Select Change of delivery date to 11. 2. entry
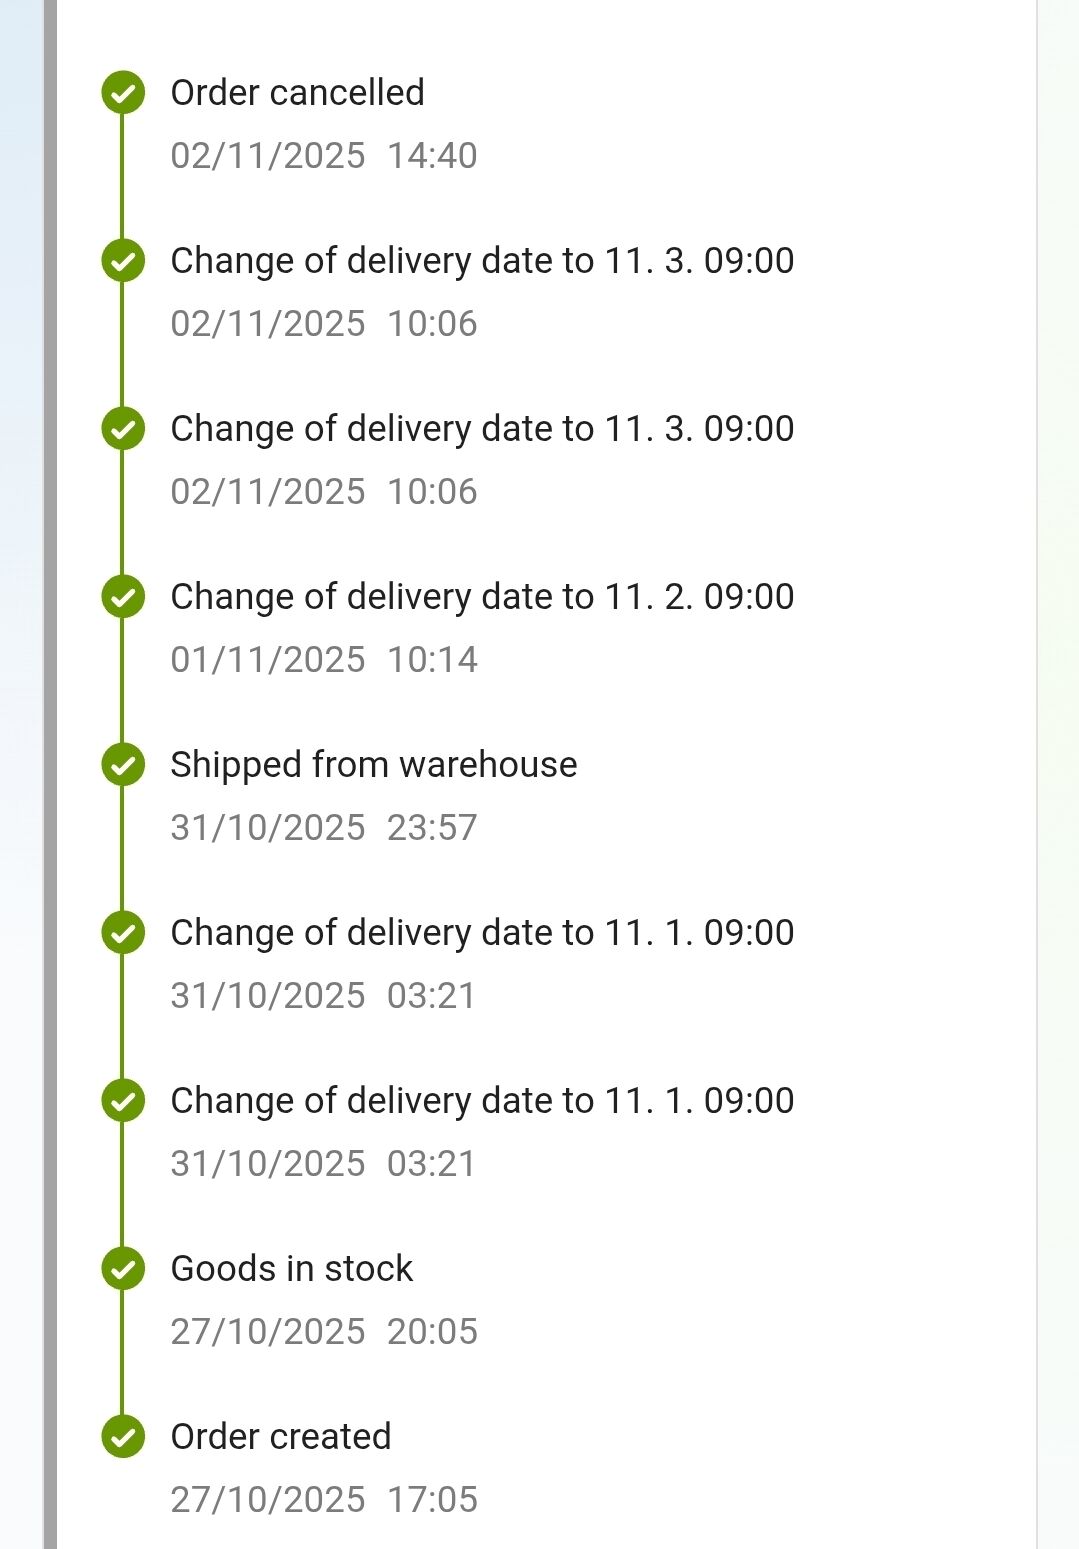 click(482, 597)
